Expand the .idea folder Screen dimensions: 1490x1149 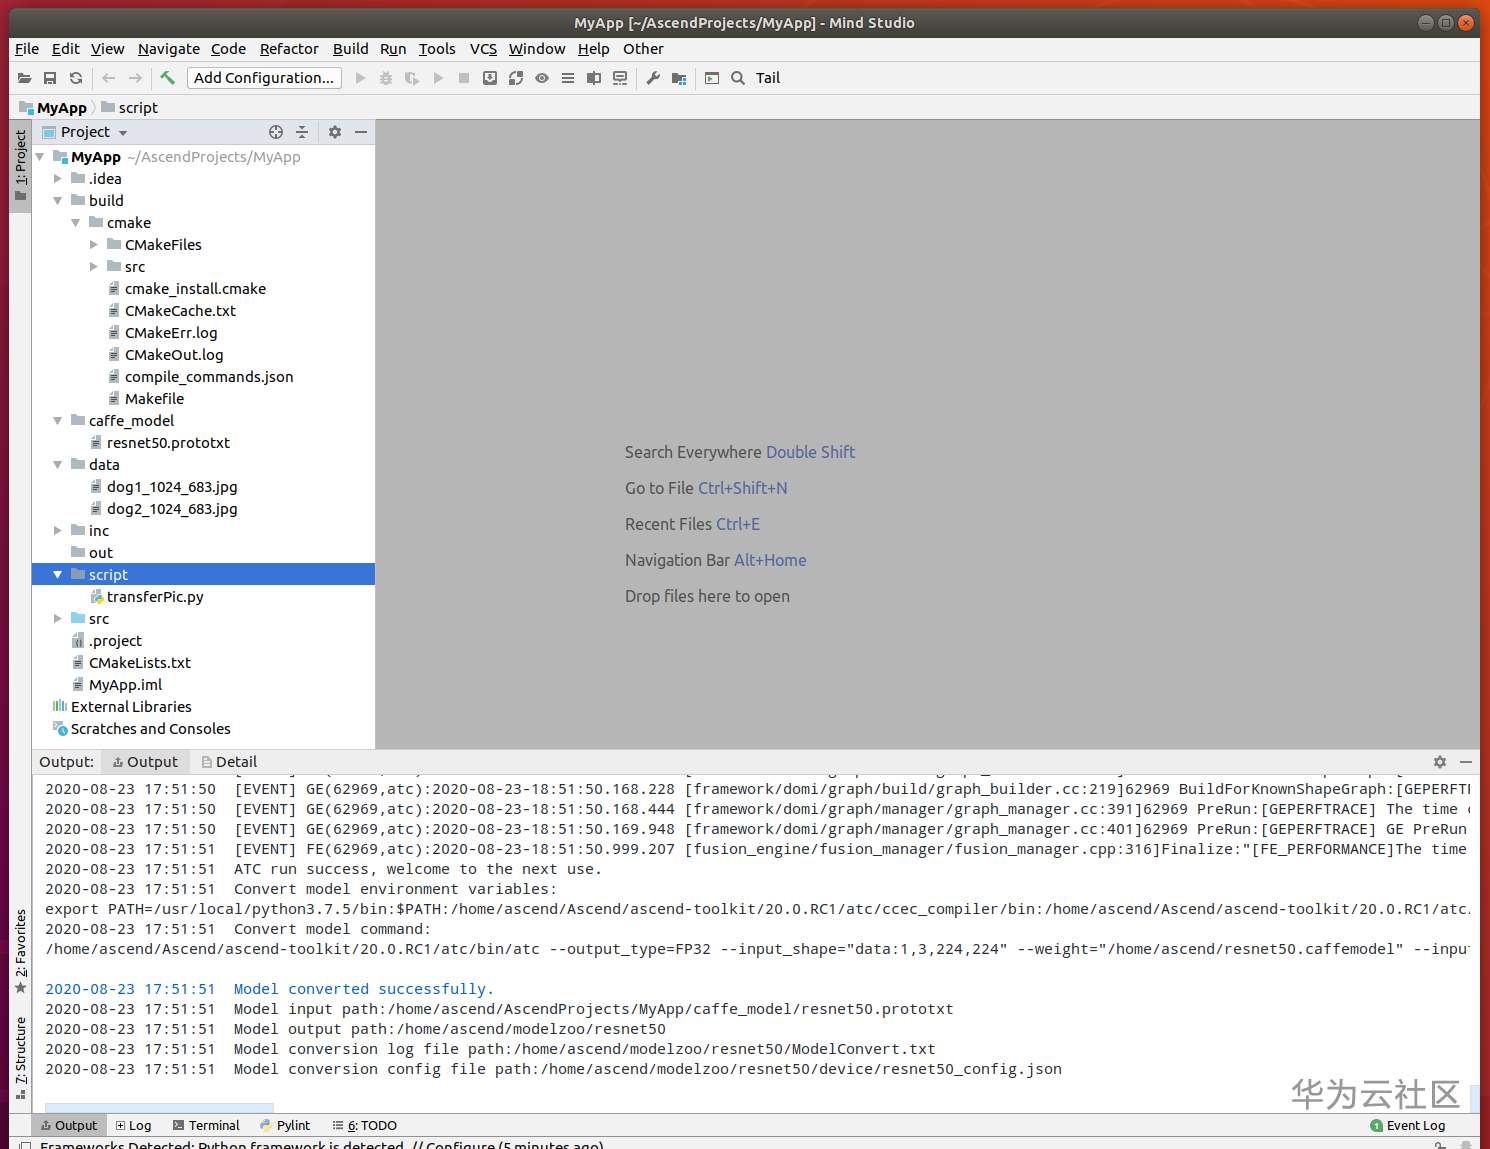(x=58, y=179)
